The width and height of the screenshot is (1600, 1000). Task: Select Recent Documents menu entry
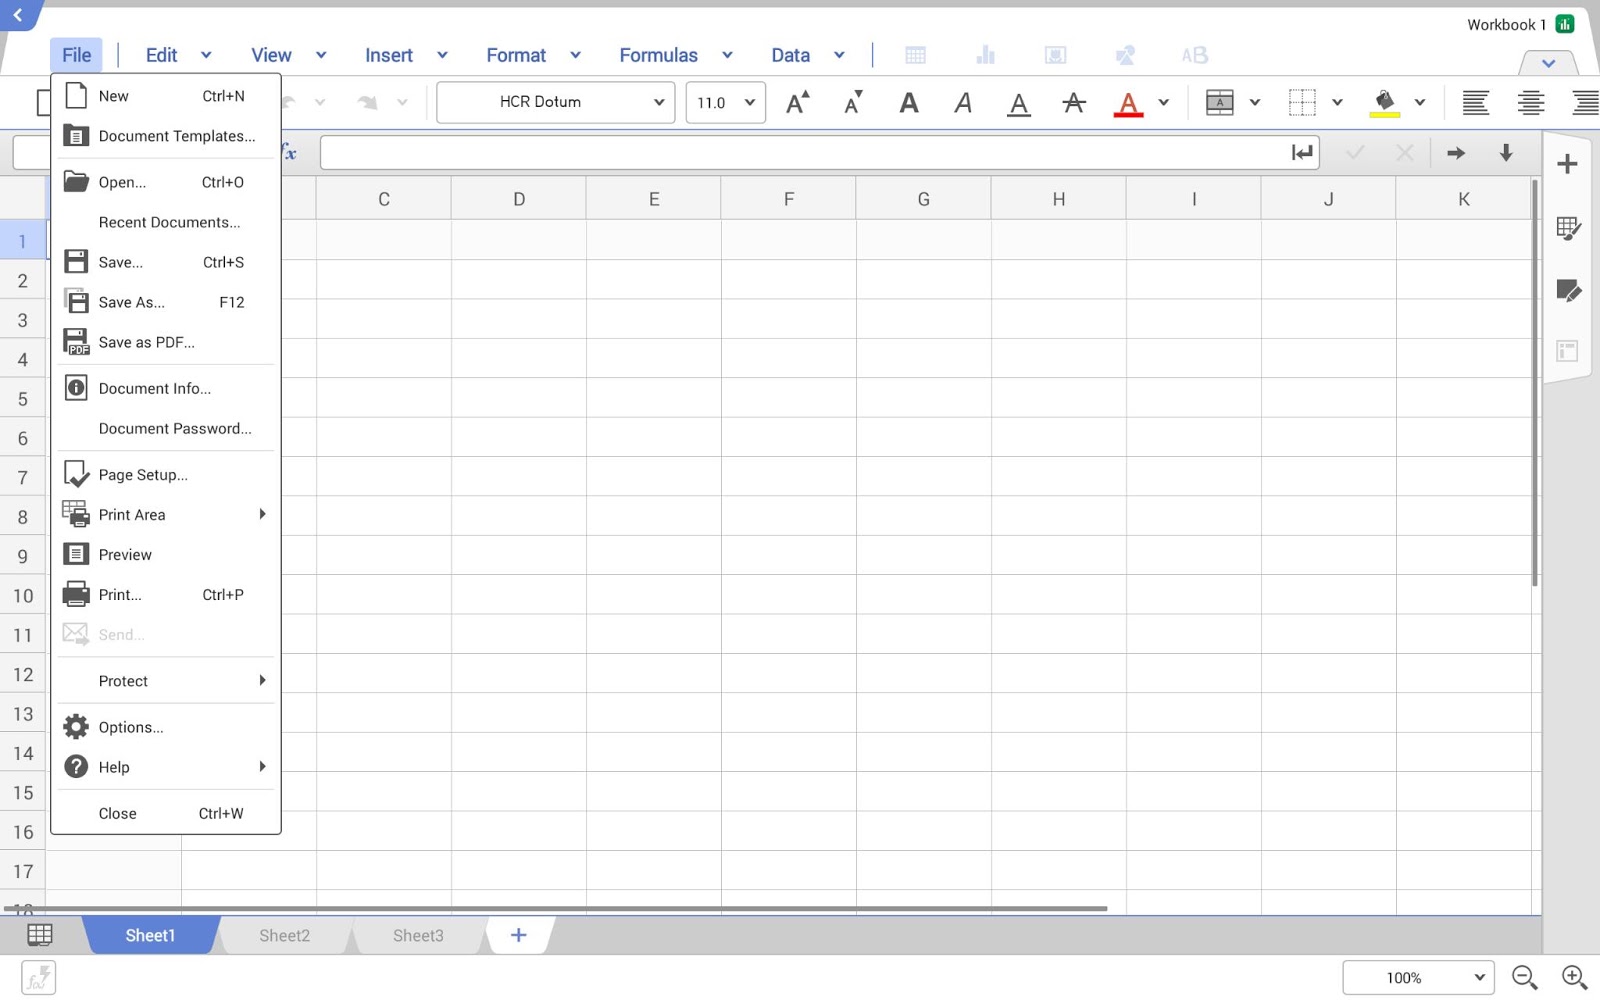click(x=166, y=222)
